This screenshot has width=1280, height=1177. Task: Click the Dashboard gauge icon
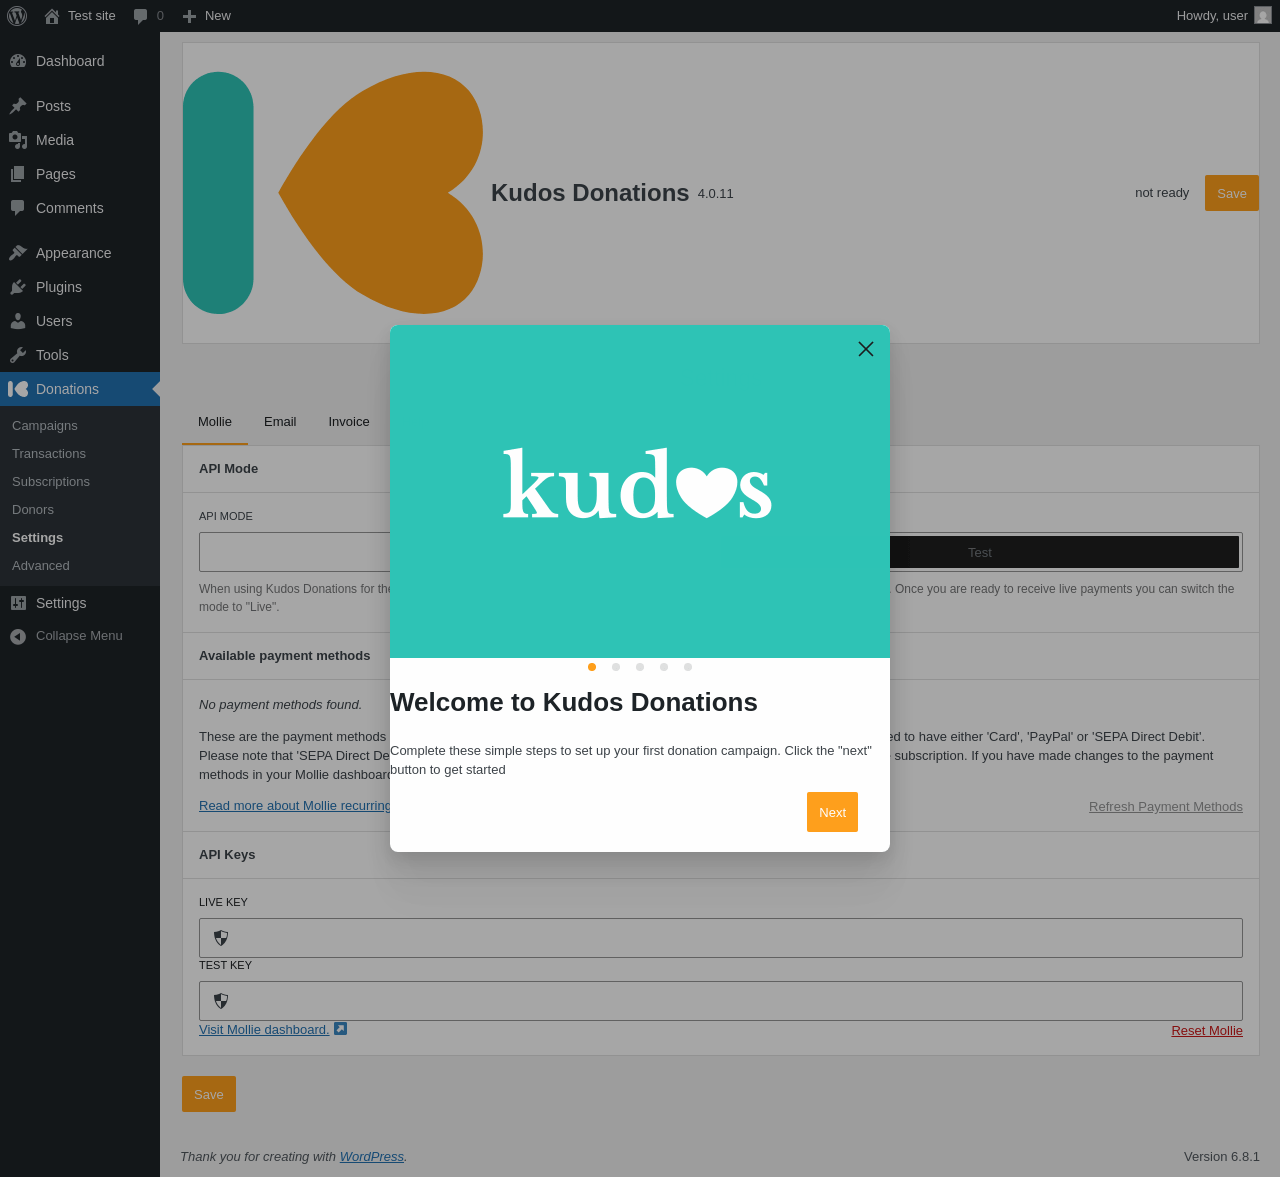click(18, 61)
